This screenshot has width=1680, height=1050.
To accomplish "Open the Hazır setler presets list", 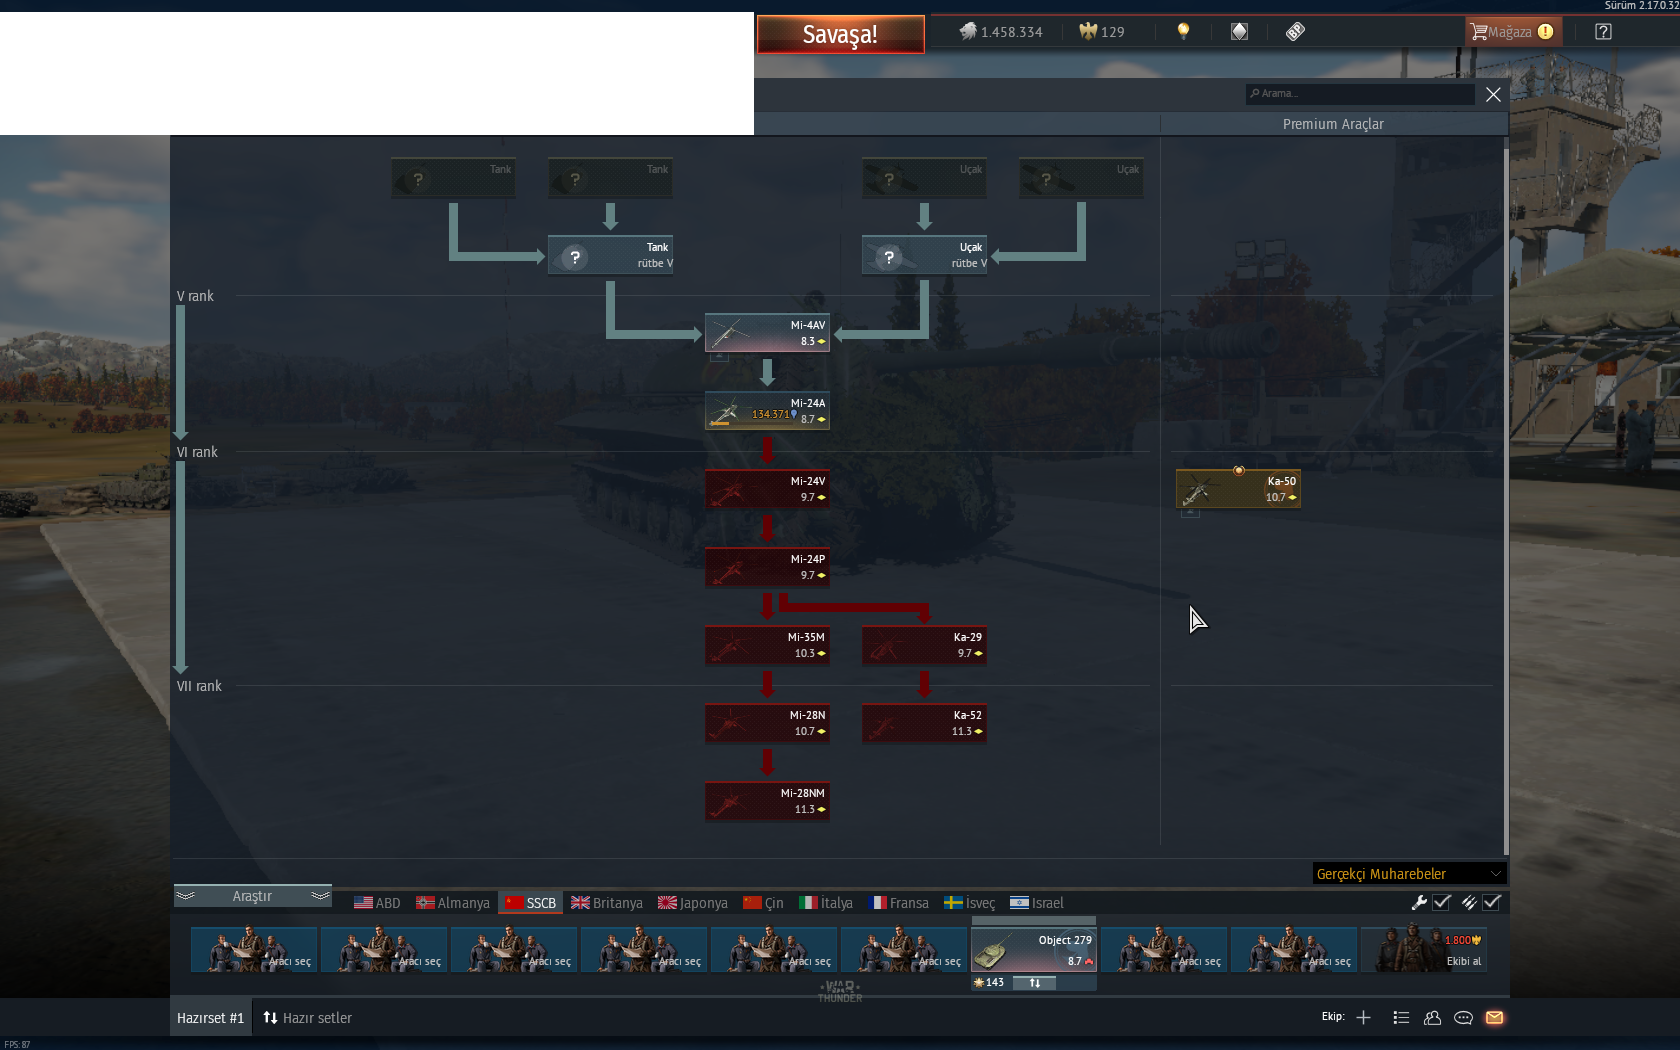I will (x=308, y=1018).
